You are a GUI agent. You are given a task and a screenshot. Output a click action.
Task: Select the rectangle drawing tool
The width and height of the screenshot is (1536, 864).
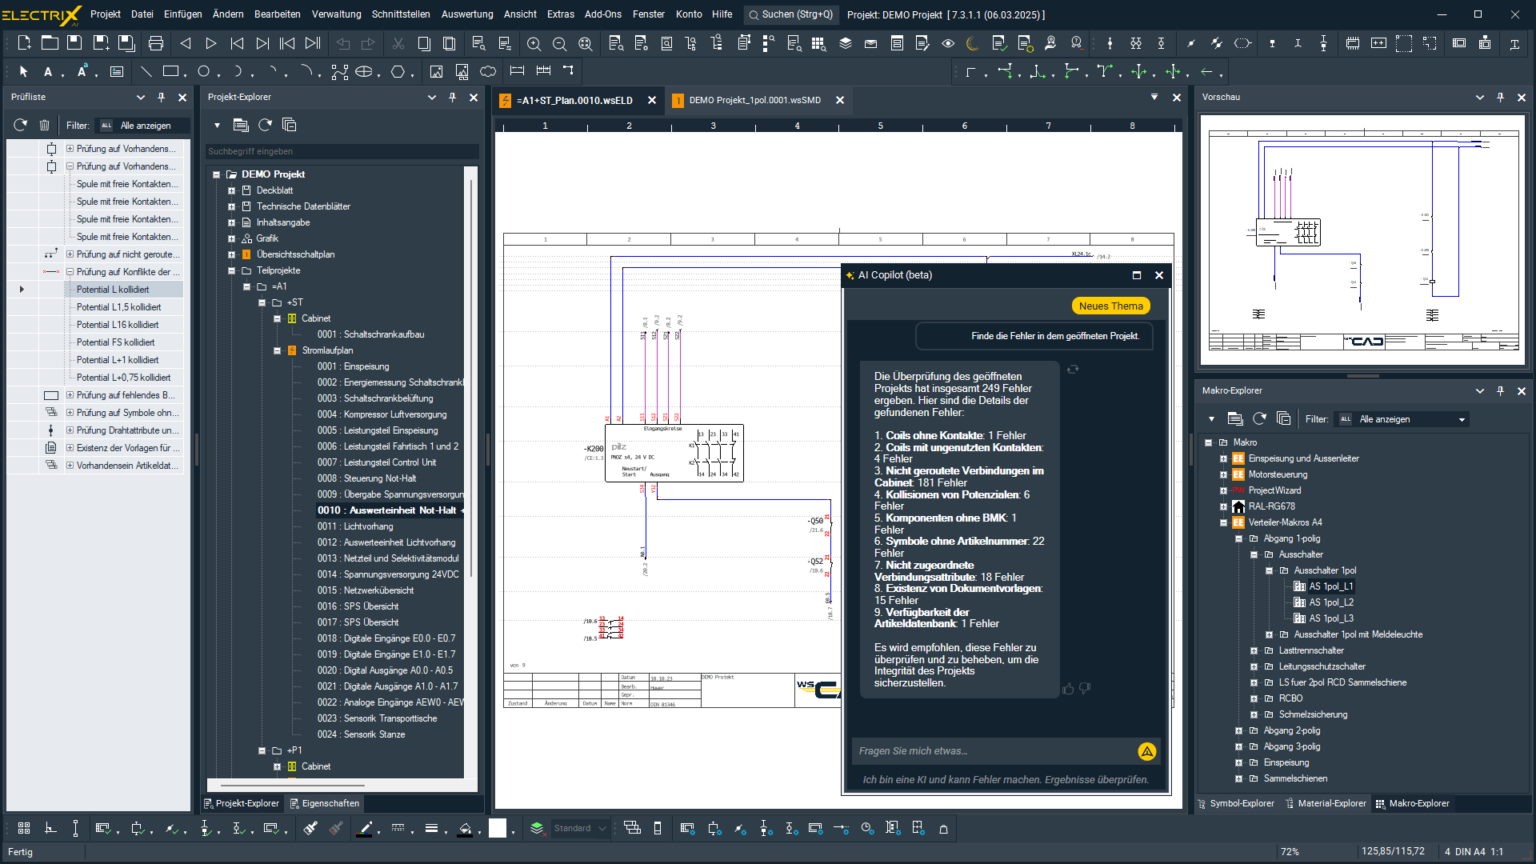170,72
